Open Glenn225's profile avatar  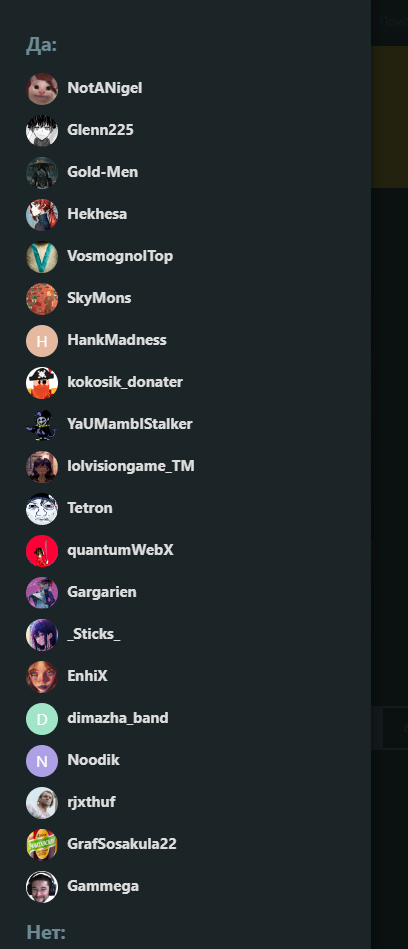point(42,130)
